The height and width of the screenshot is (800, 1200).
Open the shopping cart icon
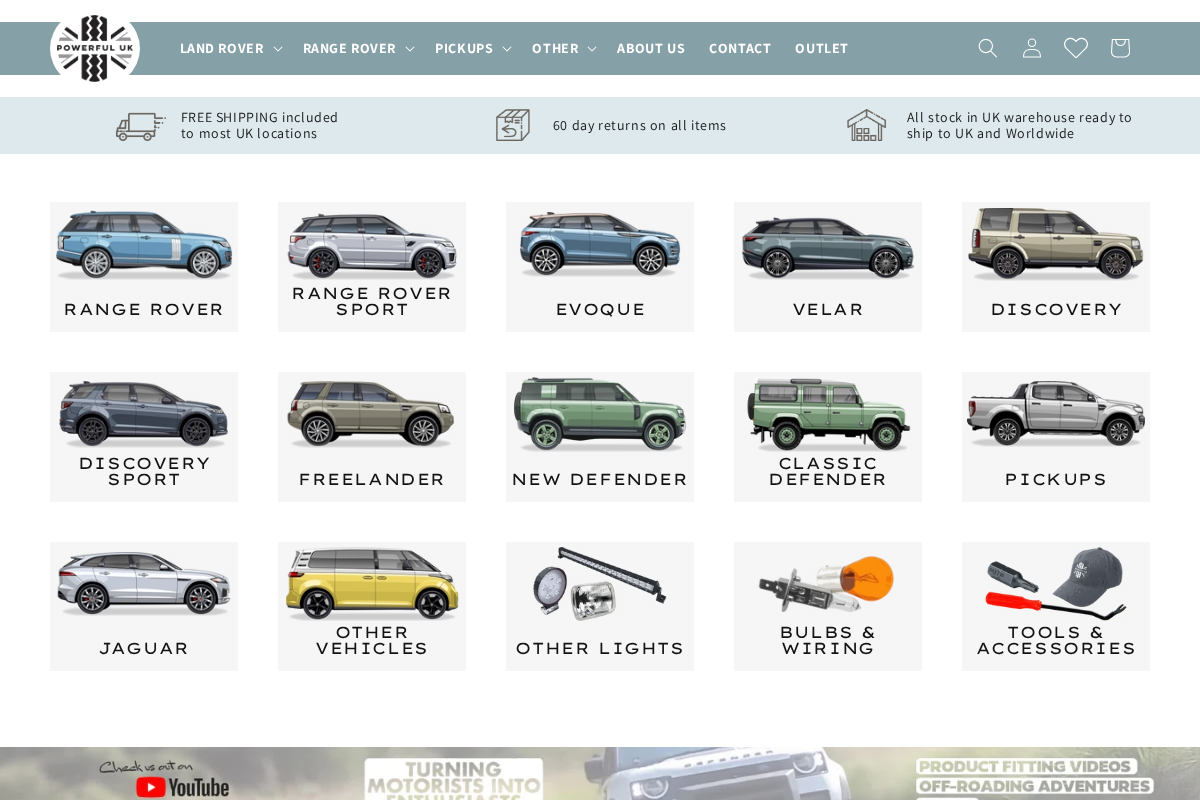coord(1119,47)
